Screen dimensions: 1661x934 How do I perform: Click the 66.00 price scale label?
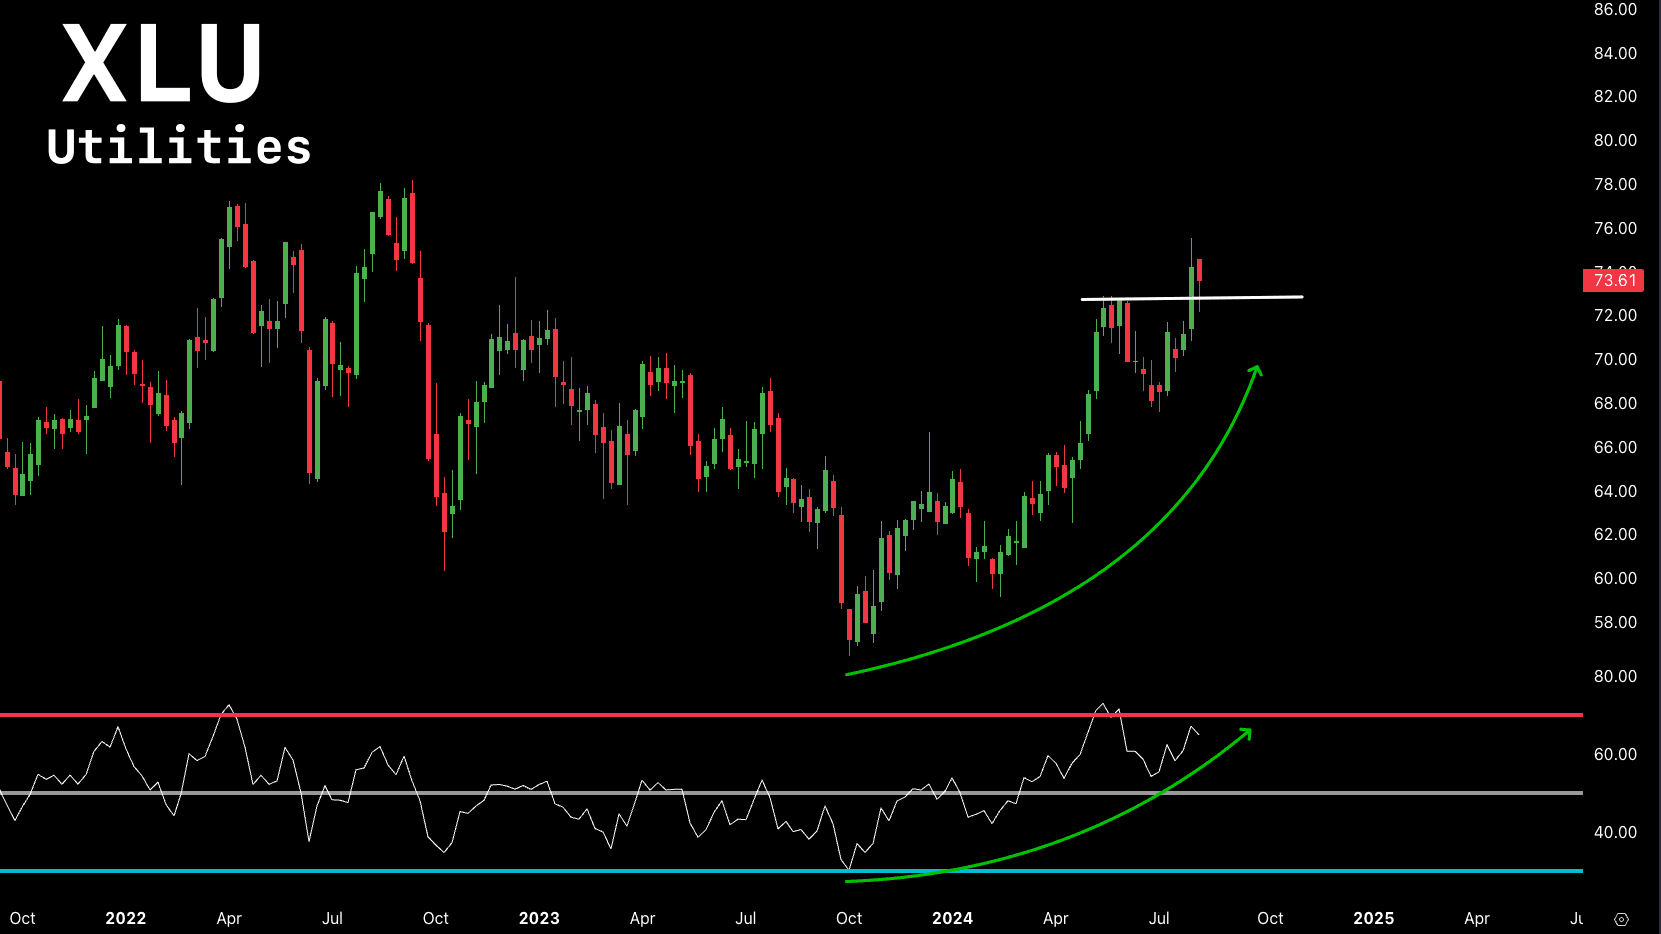click(x=1615, y=447)
